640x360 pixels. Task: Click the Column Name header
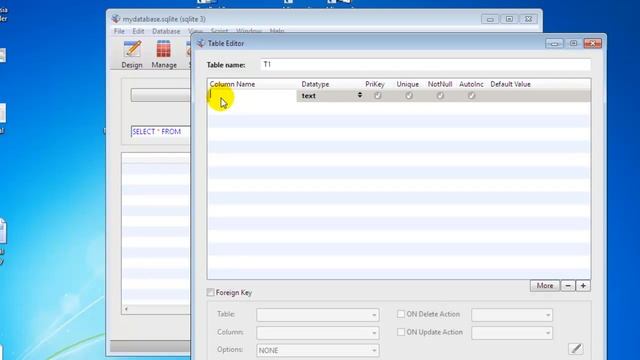click(232, 84)
